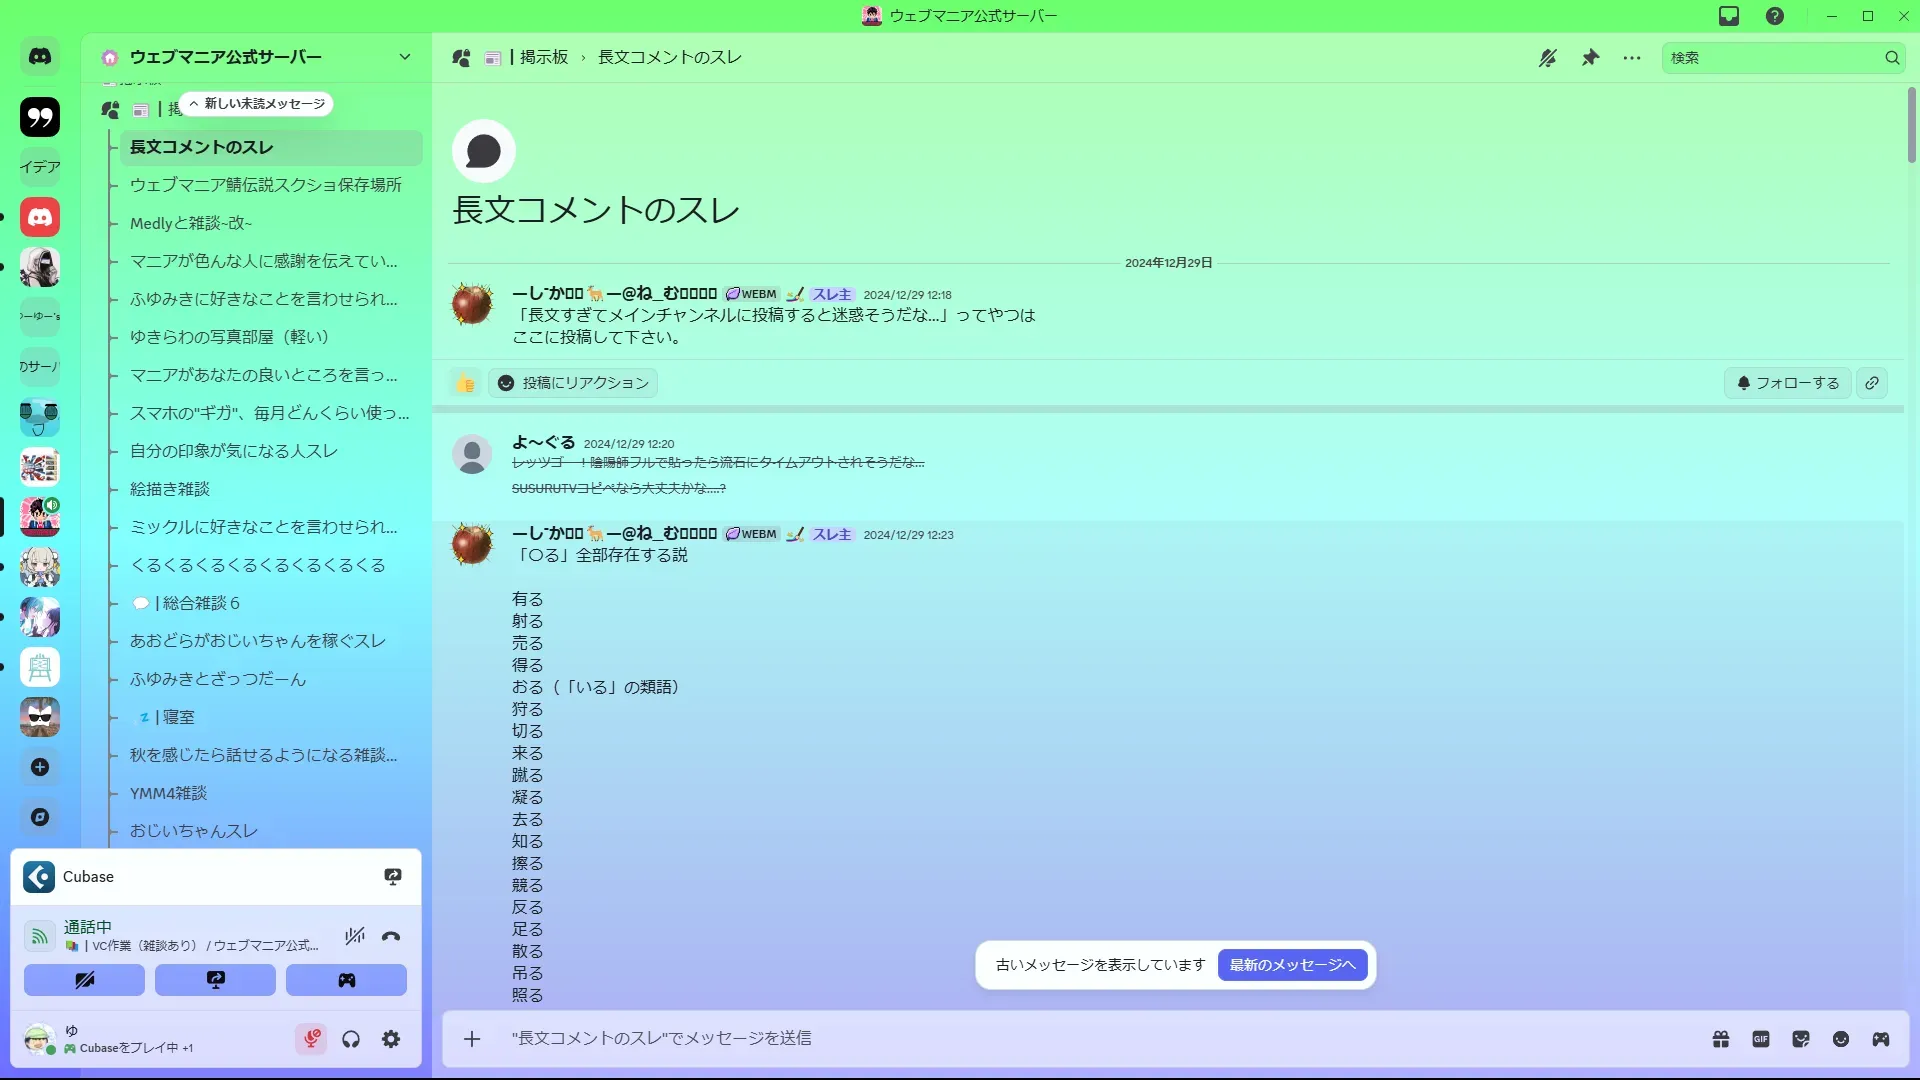Open Discord direct messages home icon

point(40,57)
